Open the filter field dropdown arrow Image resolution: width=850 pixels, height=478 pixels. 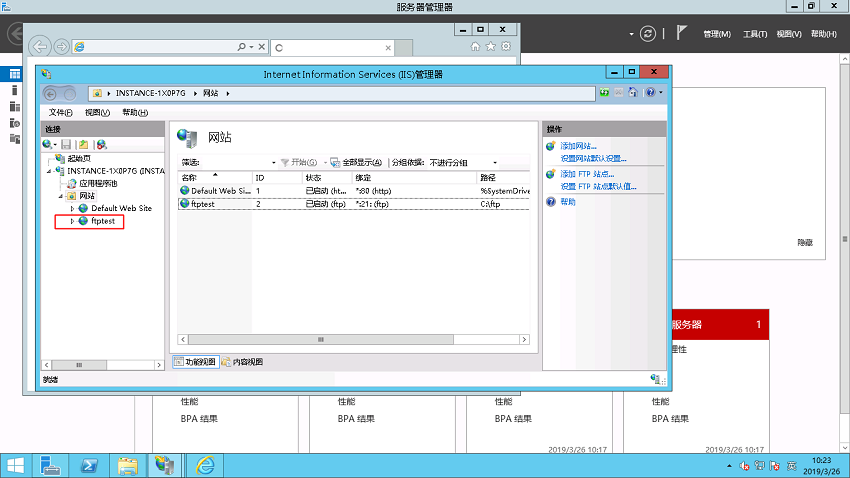point(273,163)
